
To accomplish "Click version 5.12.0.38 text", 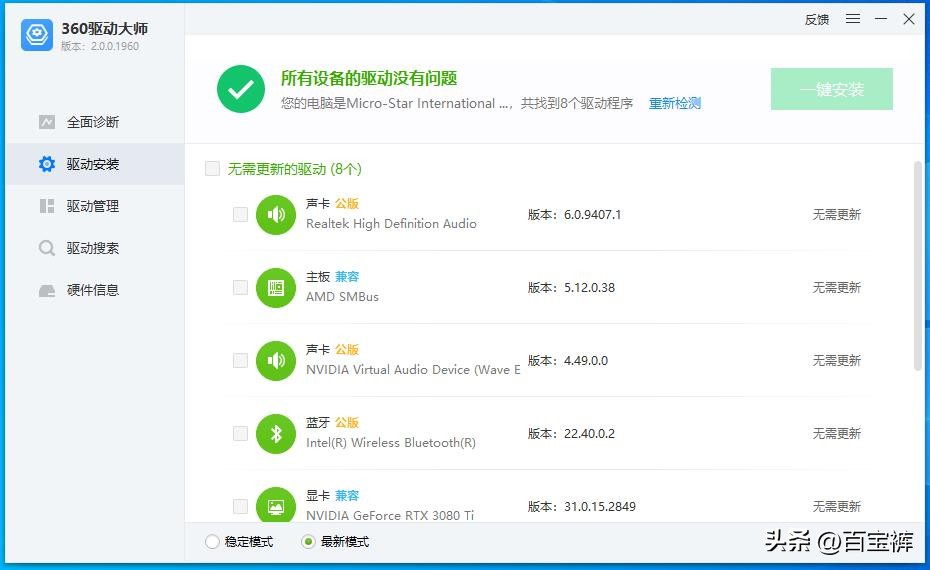I will (x=590, y=288).
